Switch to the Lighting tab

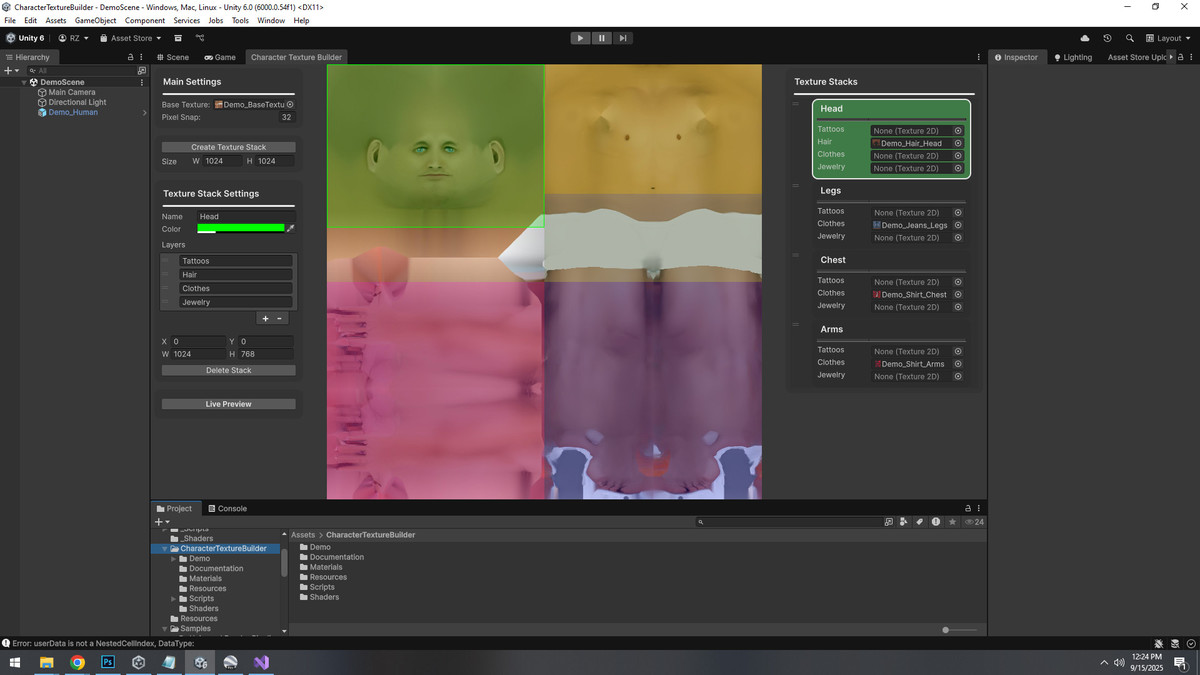coord(1072,57)
